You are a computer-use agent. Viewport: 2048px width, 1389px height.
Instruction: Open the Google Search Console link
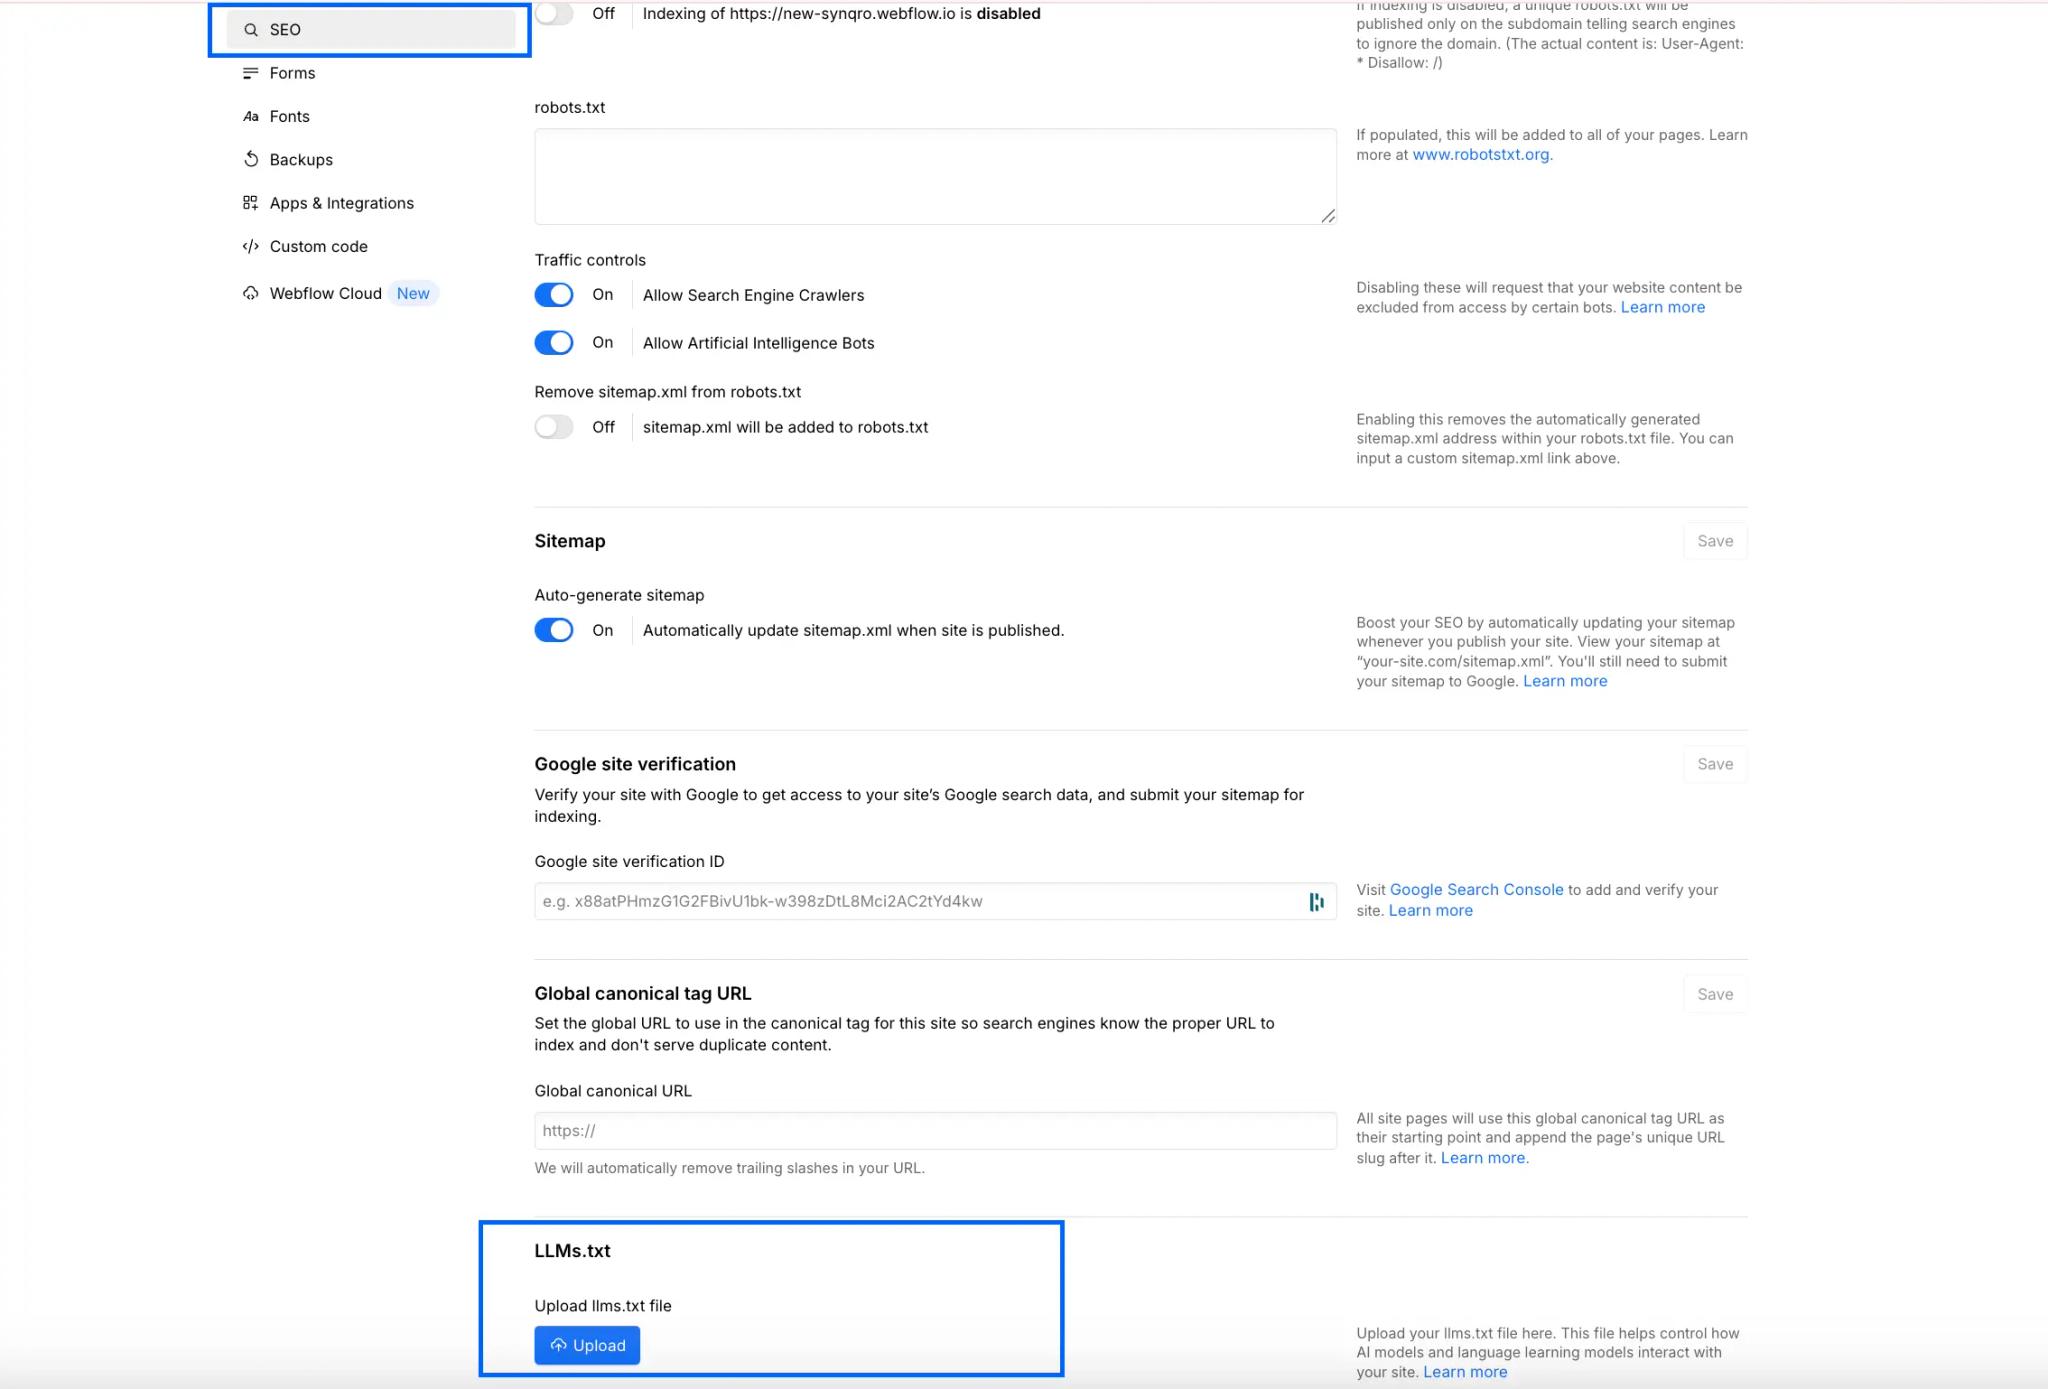click(x=1476, y=890)
